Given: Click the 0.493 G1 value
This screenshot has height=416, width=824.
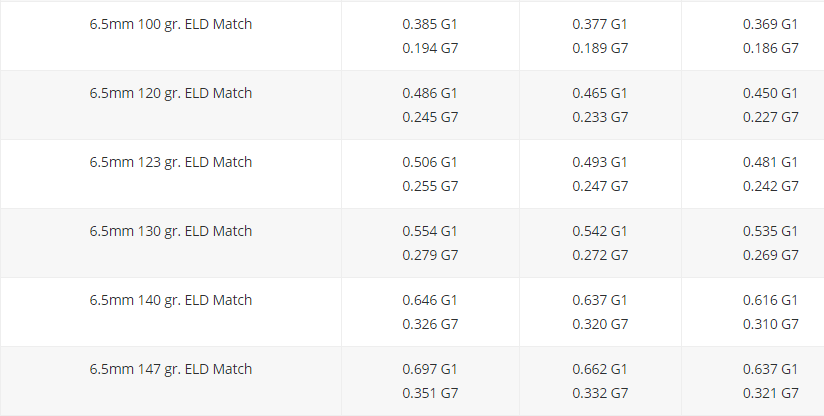Looking at the screenshot, I should pyautogui.click(x=600, y=162).
